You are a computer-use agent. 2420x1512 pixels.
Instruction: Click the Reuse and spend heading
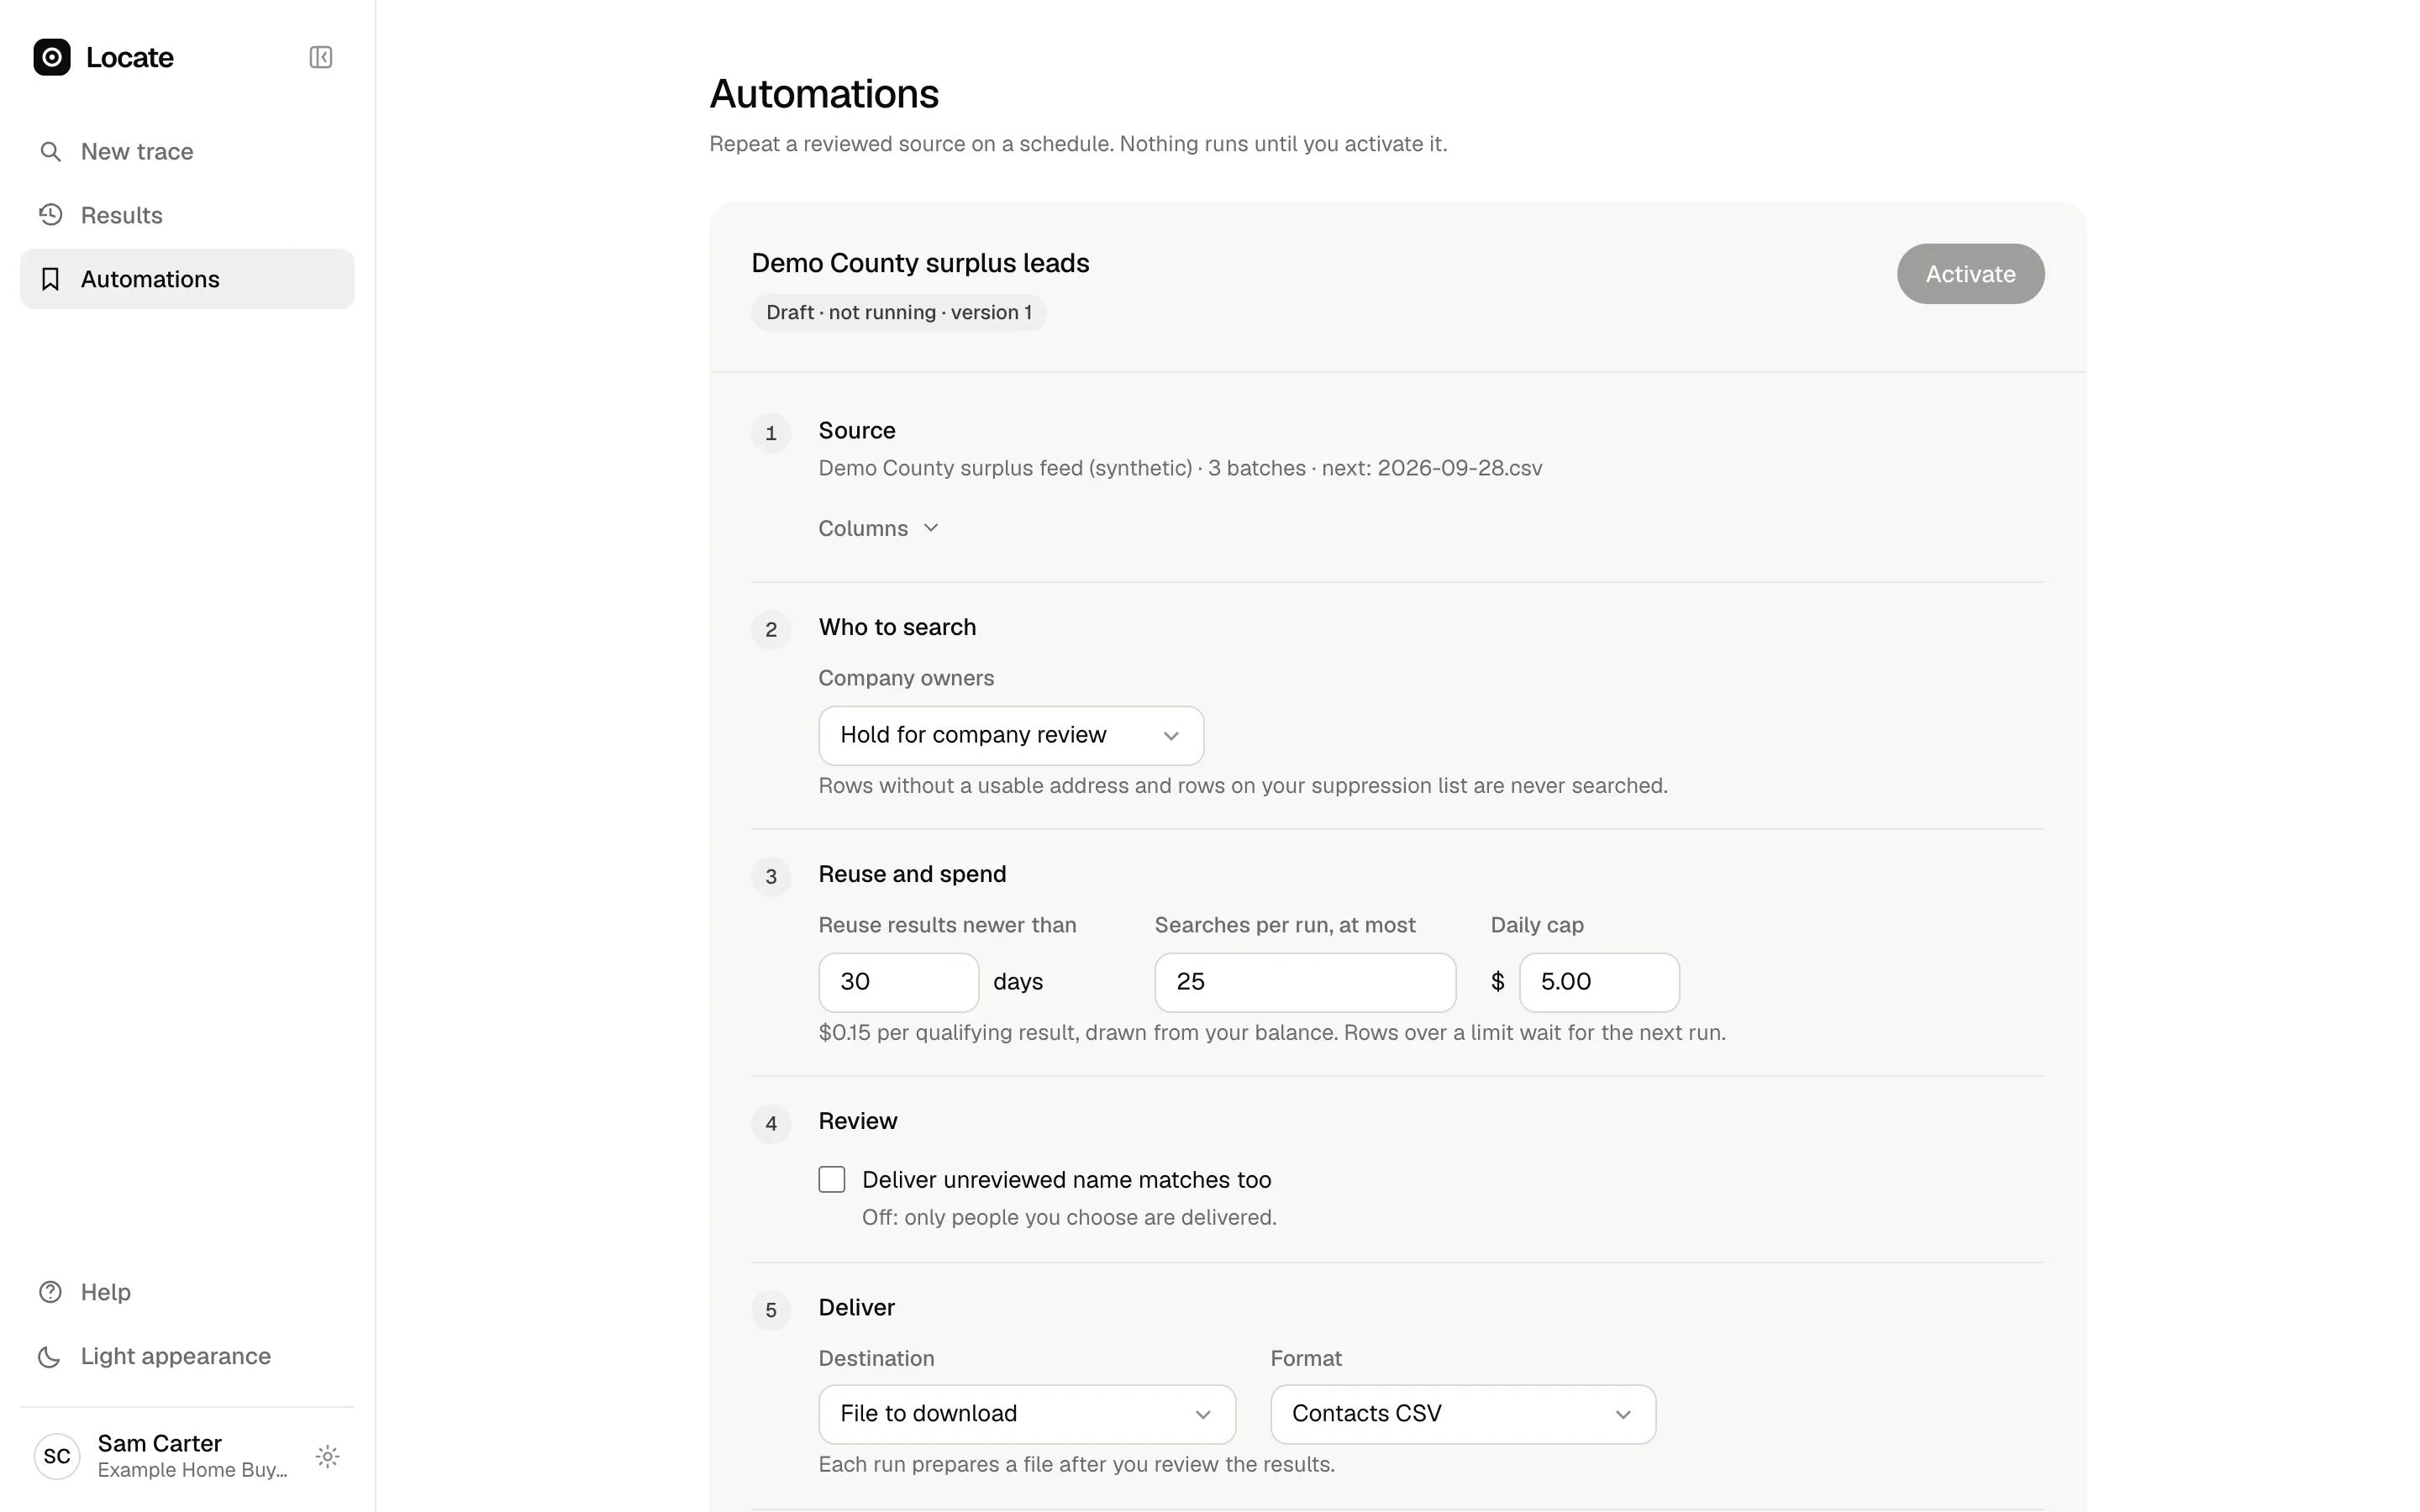(912, 874)
